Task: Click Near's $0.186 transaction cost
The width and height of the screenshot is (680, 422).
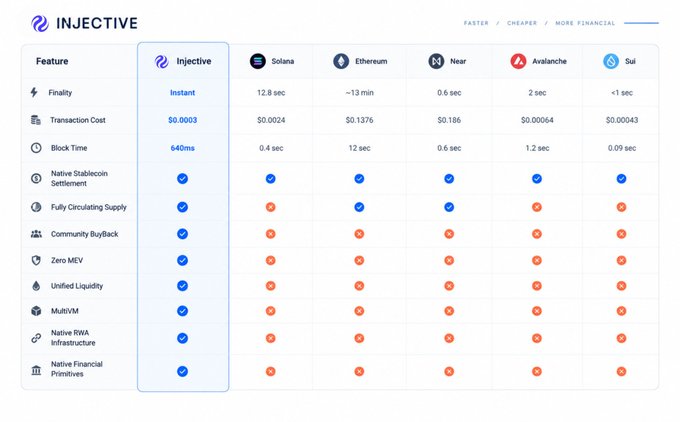Action: (449, 120)
